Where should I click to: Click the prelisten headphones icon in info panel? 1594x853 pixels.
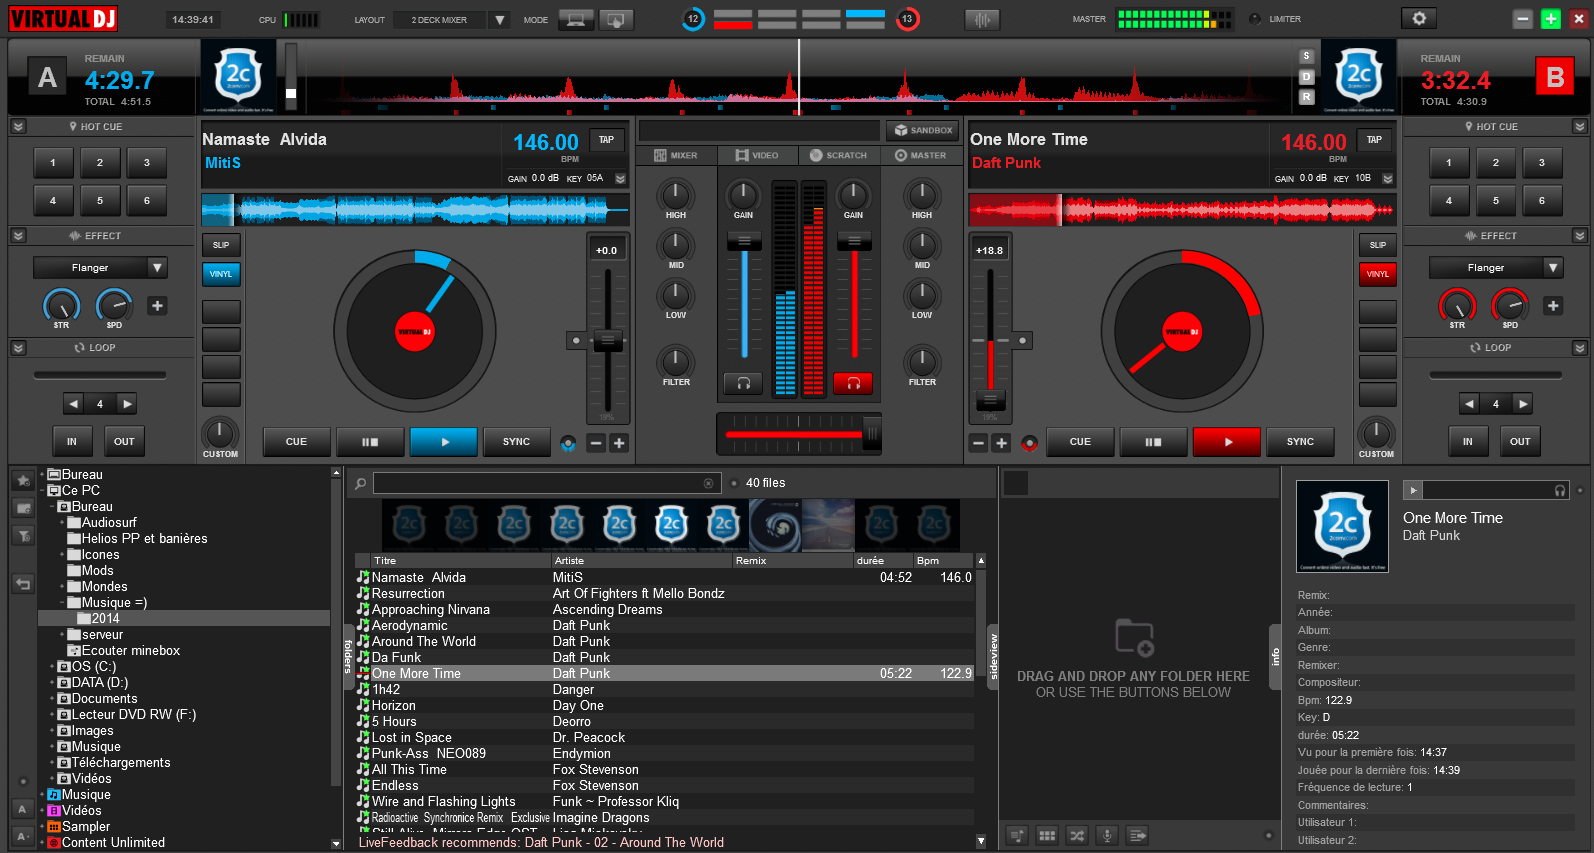point(1560,490)
